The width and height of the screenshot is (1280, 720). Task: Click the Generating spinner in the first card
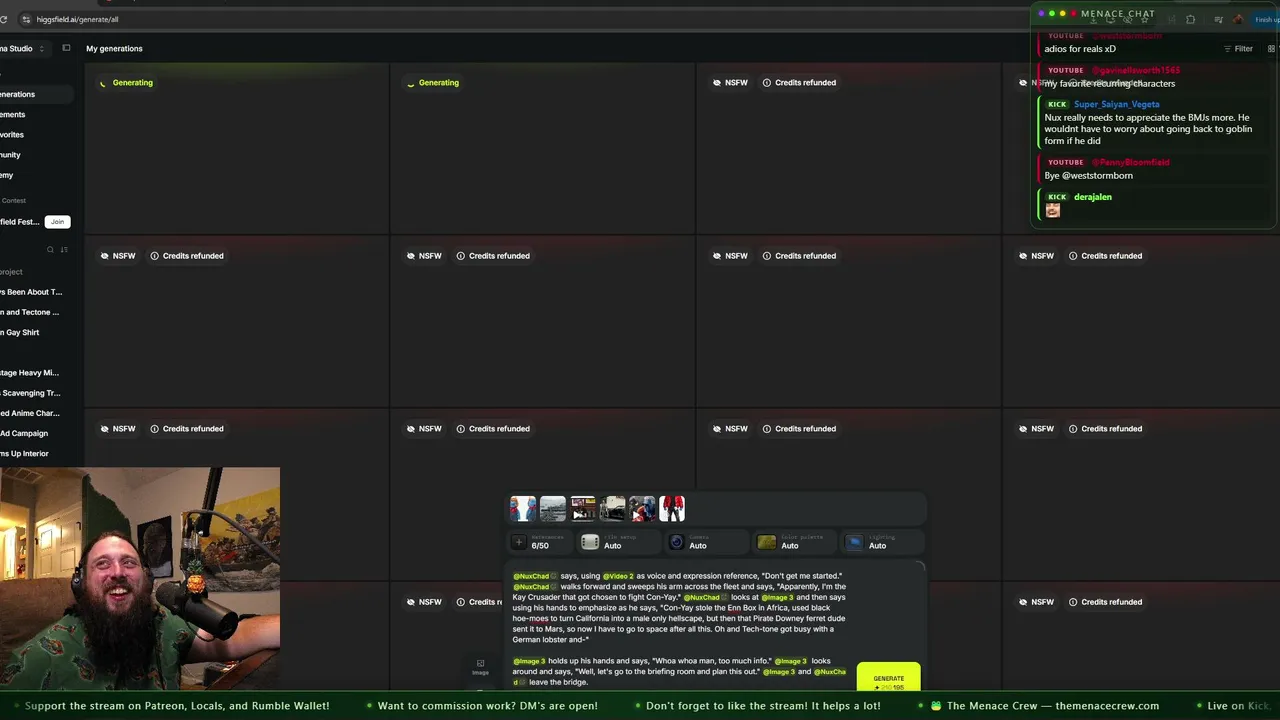[102, 83]
